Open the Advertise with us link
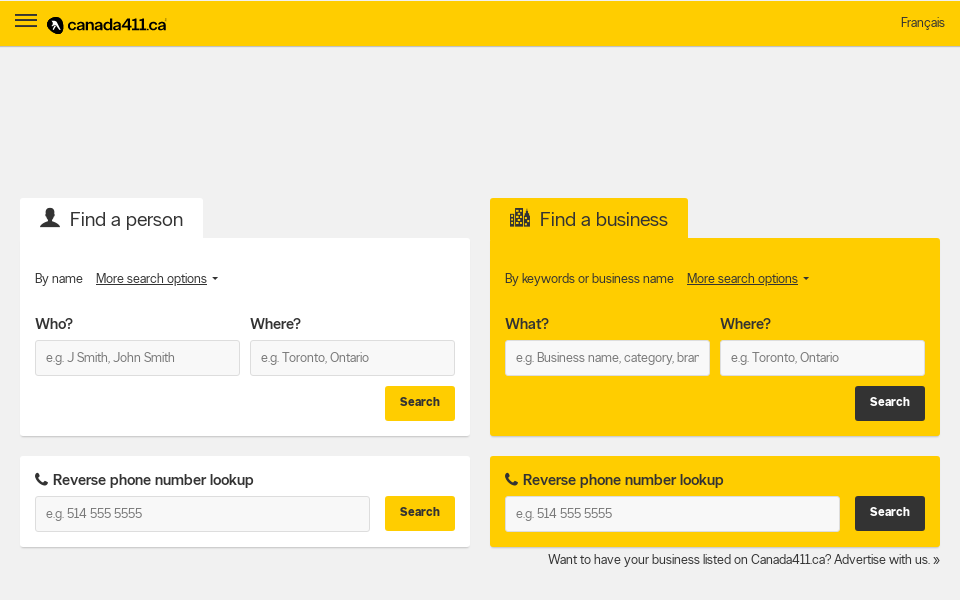 point(886,560)
